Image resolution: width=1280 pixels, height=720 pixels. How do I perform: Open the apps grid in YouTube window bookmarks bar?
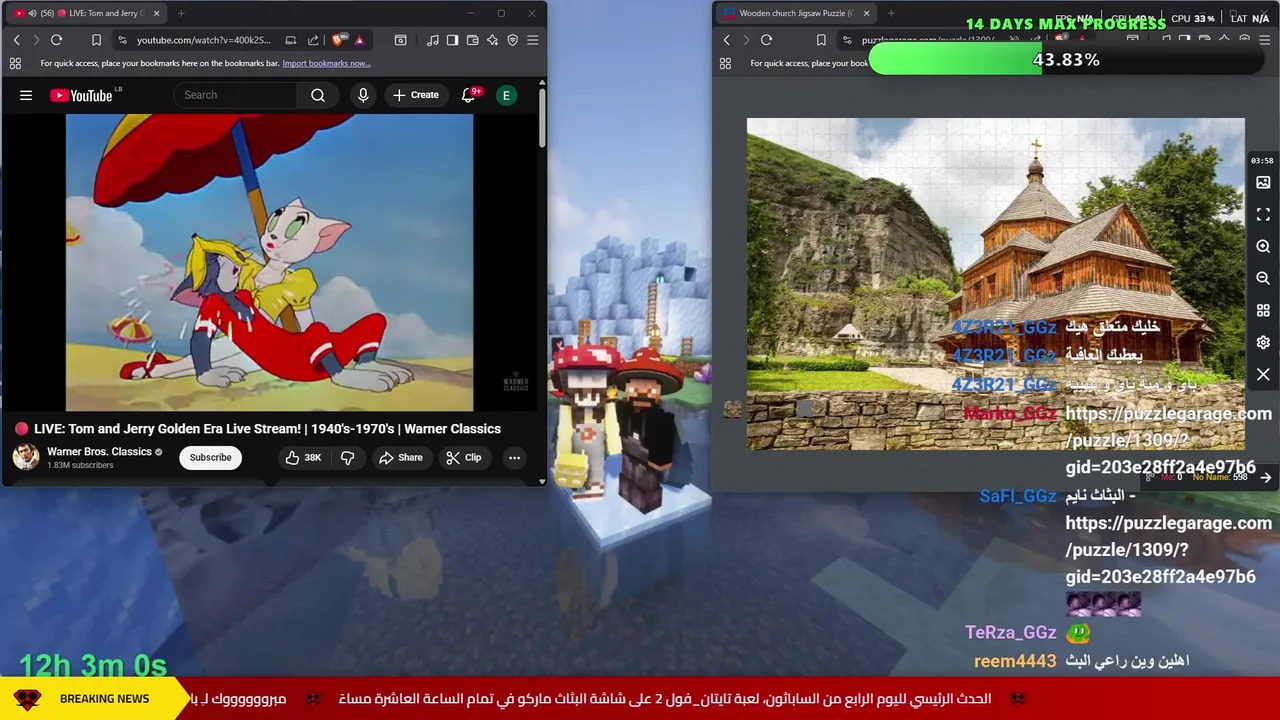[15, 63]
